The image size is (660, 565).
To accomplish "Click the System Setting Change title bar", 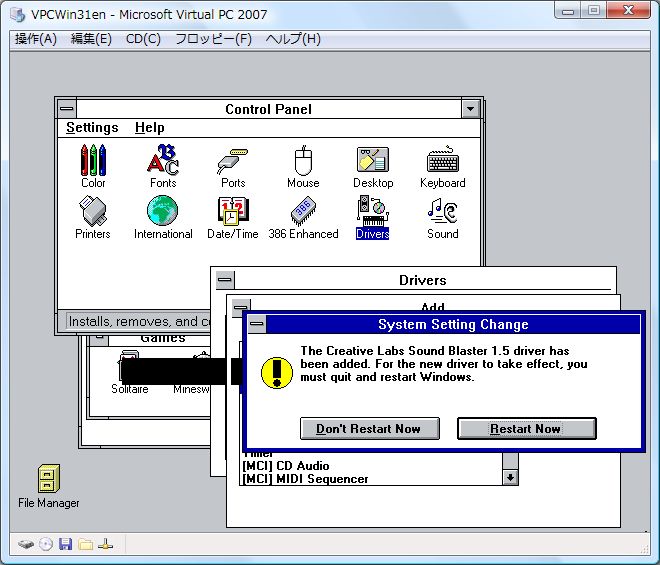I will pyautogui.click(x=453, y=324).
